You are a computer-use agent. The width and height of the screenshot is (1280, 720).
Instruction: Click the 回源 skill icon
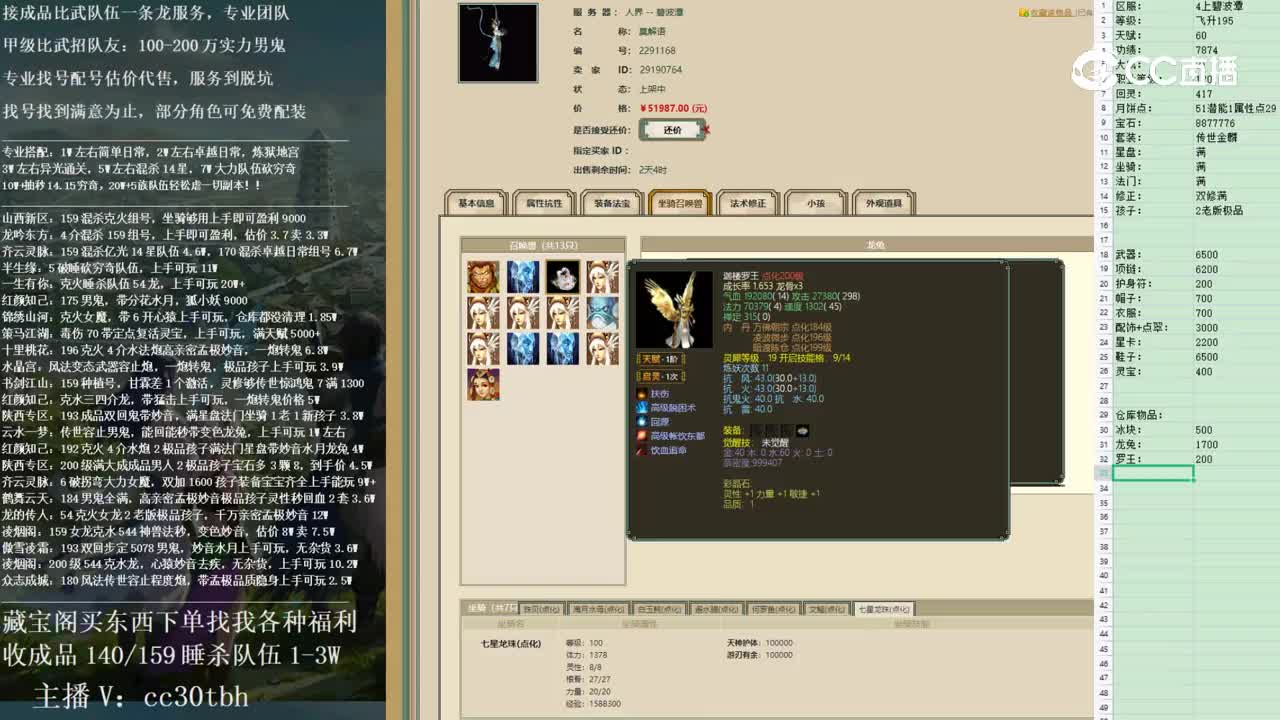(x=642, y=420)
